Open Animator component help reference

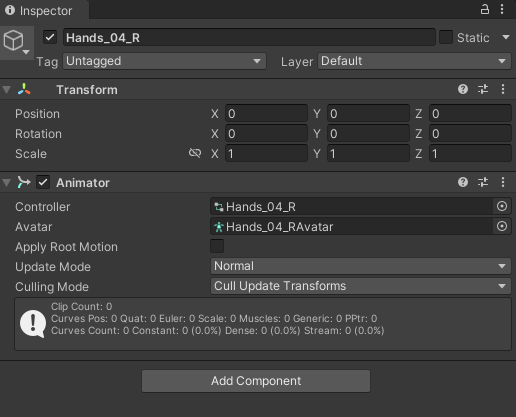[463, 182]
